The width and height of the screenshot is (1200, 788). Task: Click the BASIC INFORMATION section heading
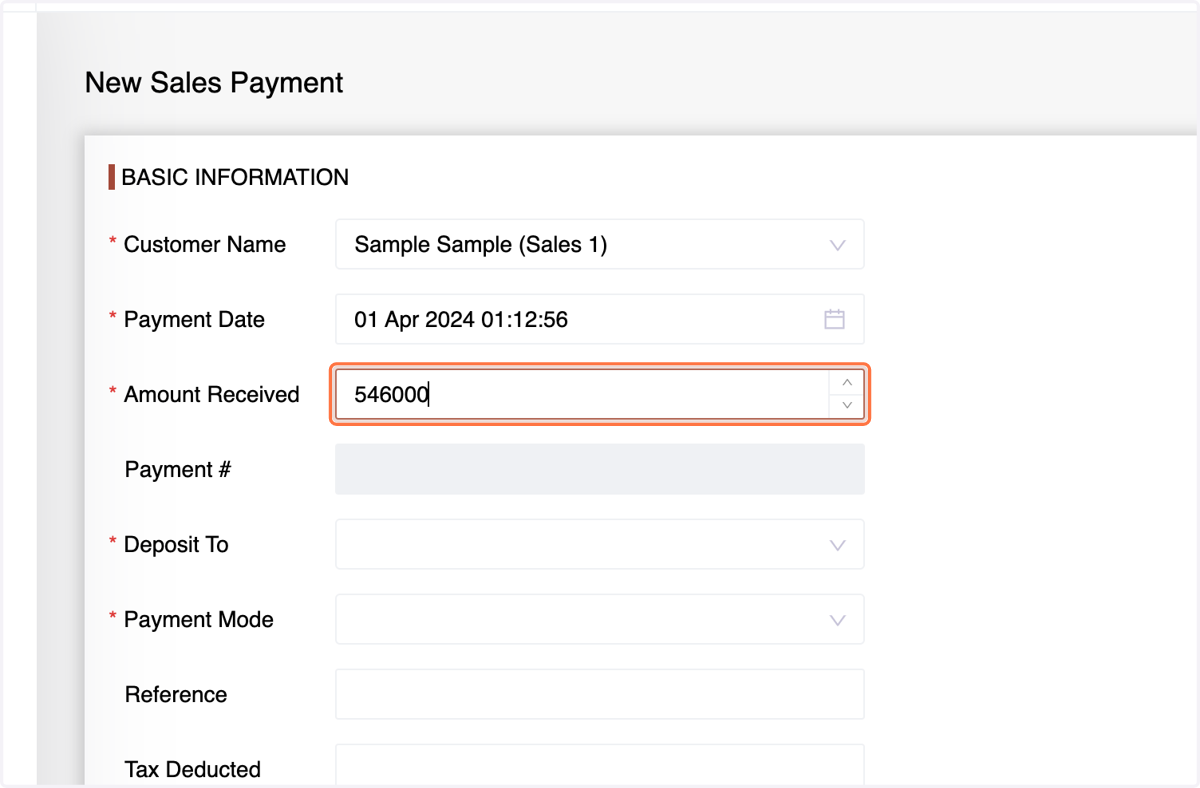(235, 178)
